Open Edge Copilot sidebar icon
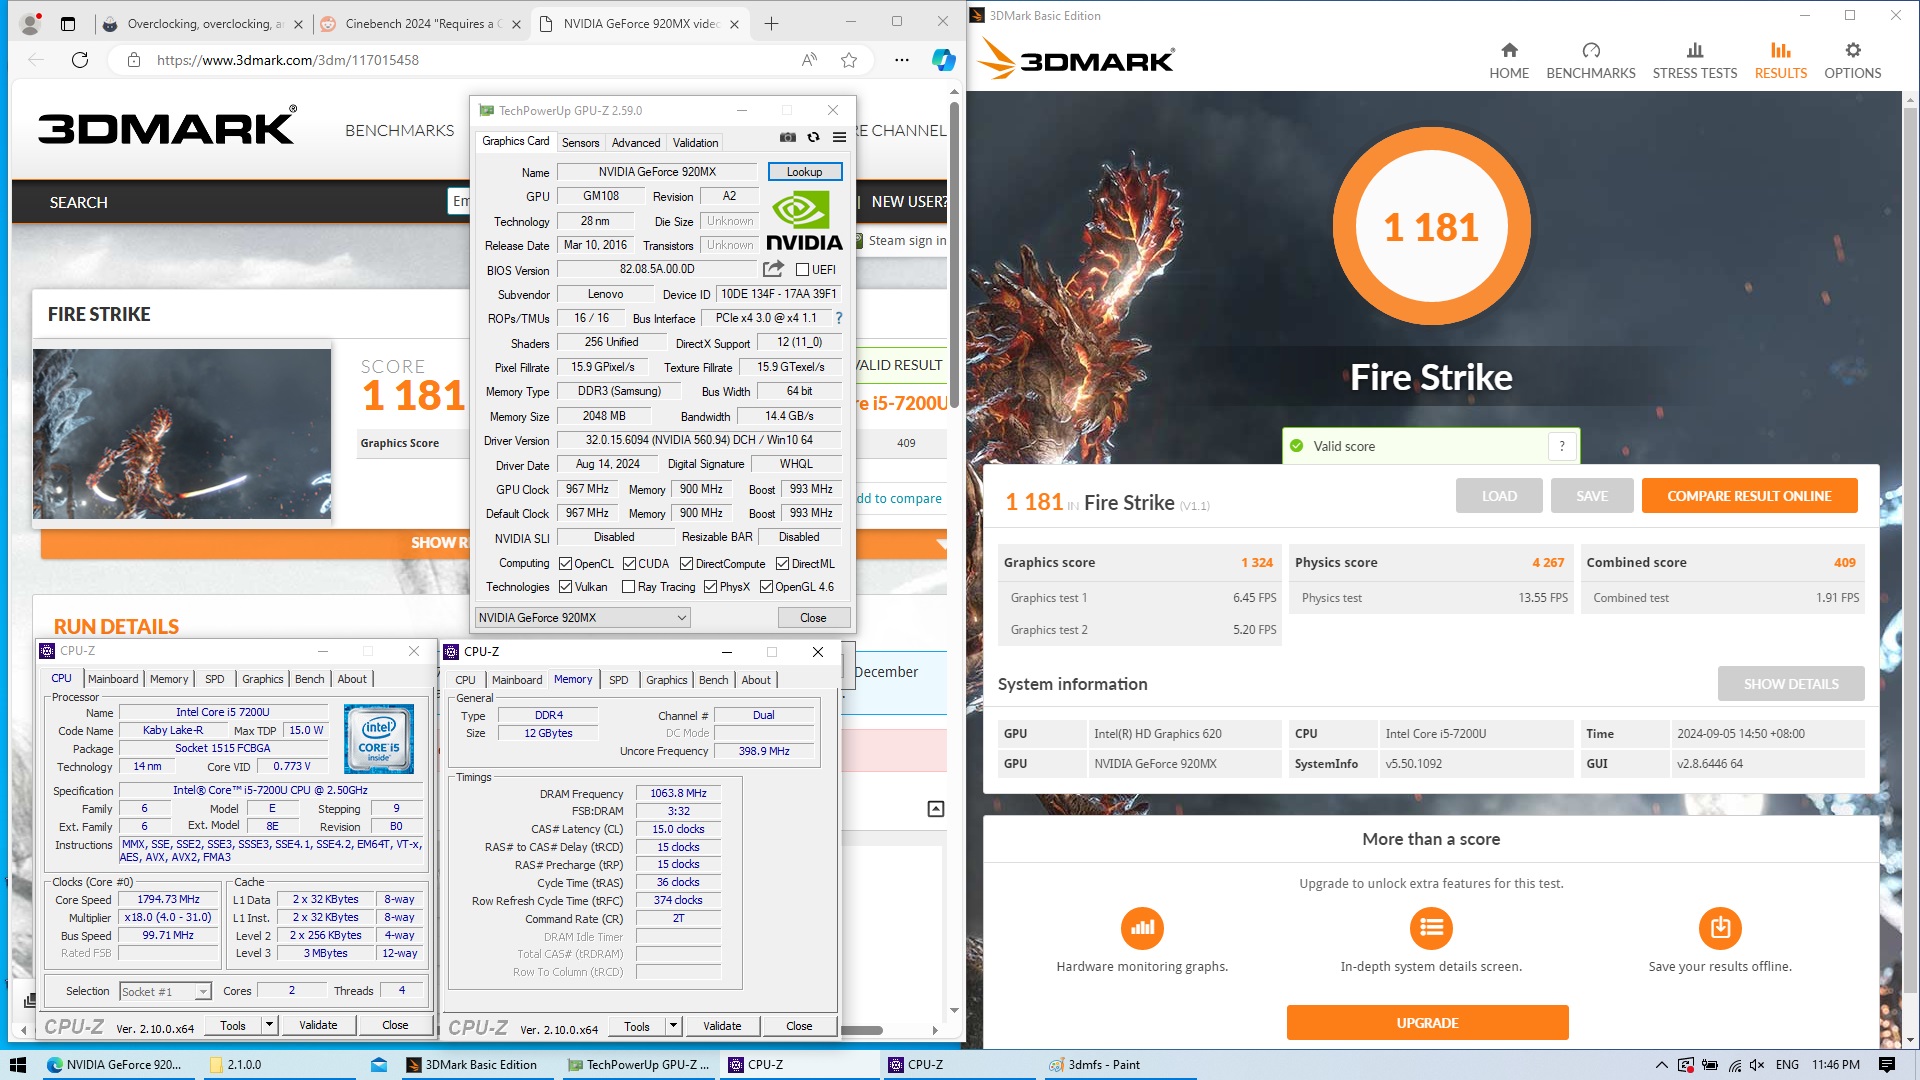The height and width of the screenshot is (1080, 1920). (x=943, y=60)
